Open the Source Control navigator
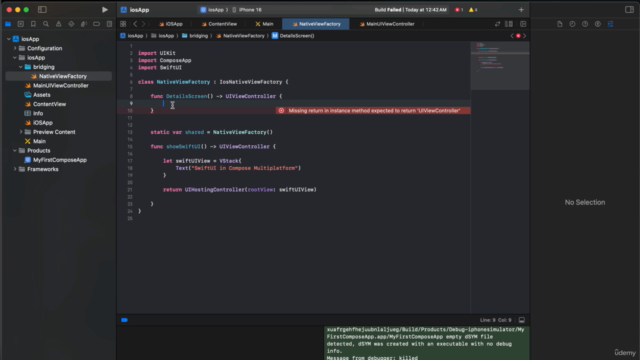This screenshot has height=360, width=640. coord(21,24)
